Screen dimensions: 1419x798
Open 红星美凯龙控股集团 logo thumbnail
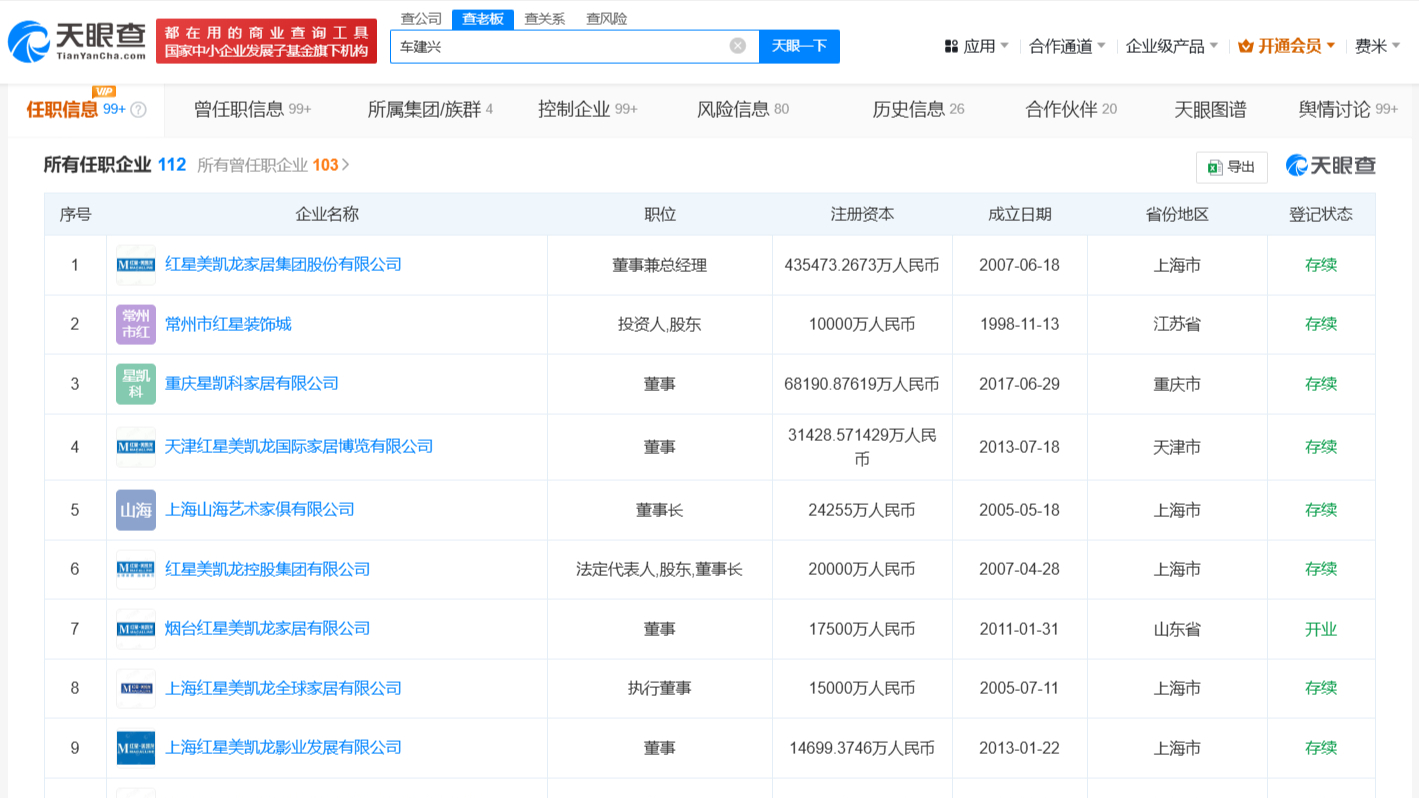(136, 569)
